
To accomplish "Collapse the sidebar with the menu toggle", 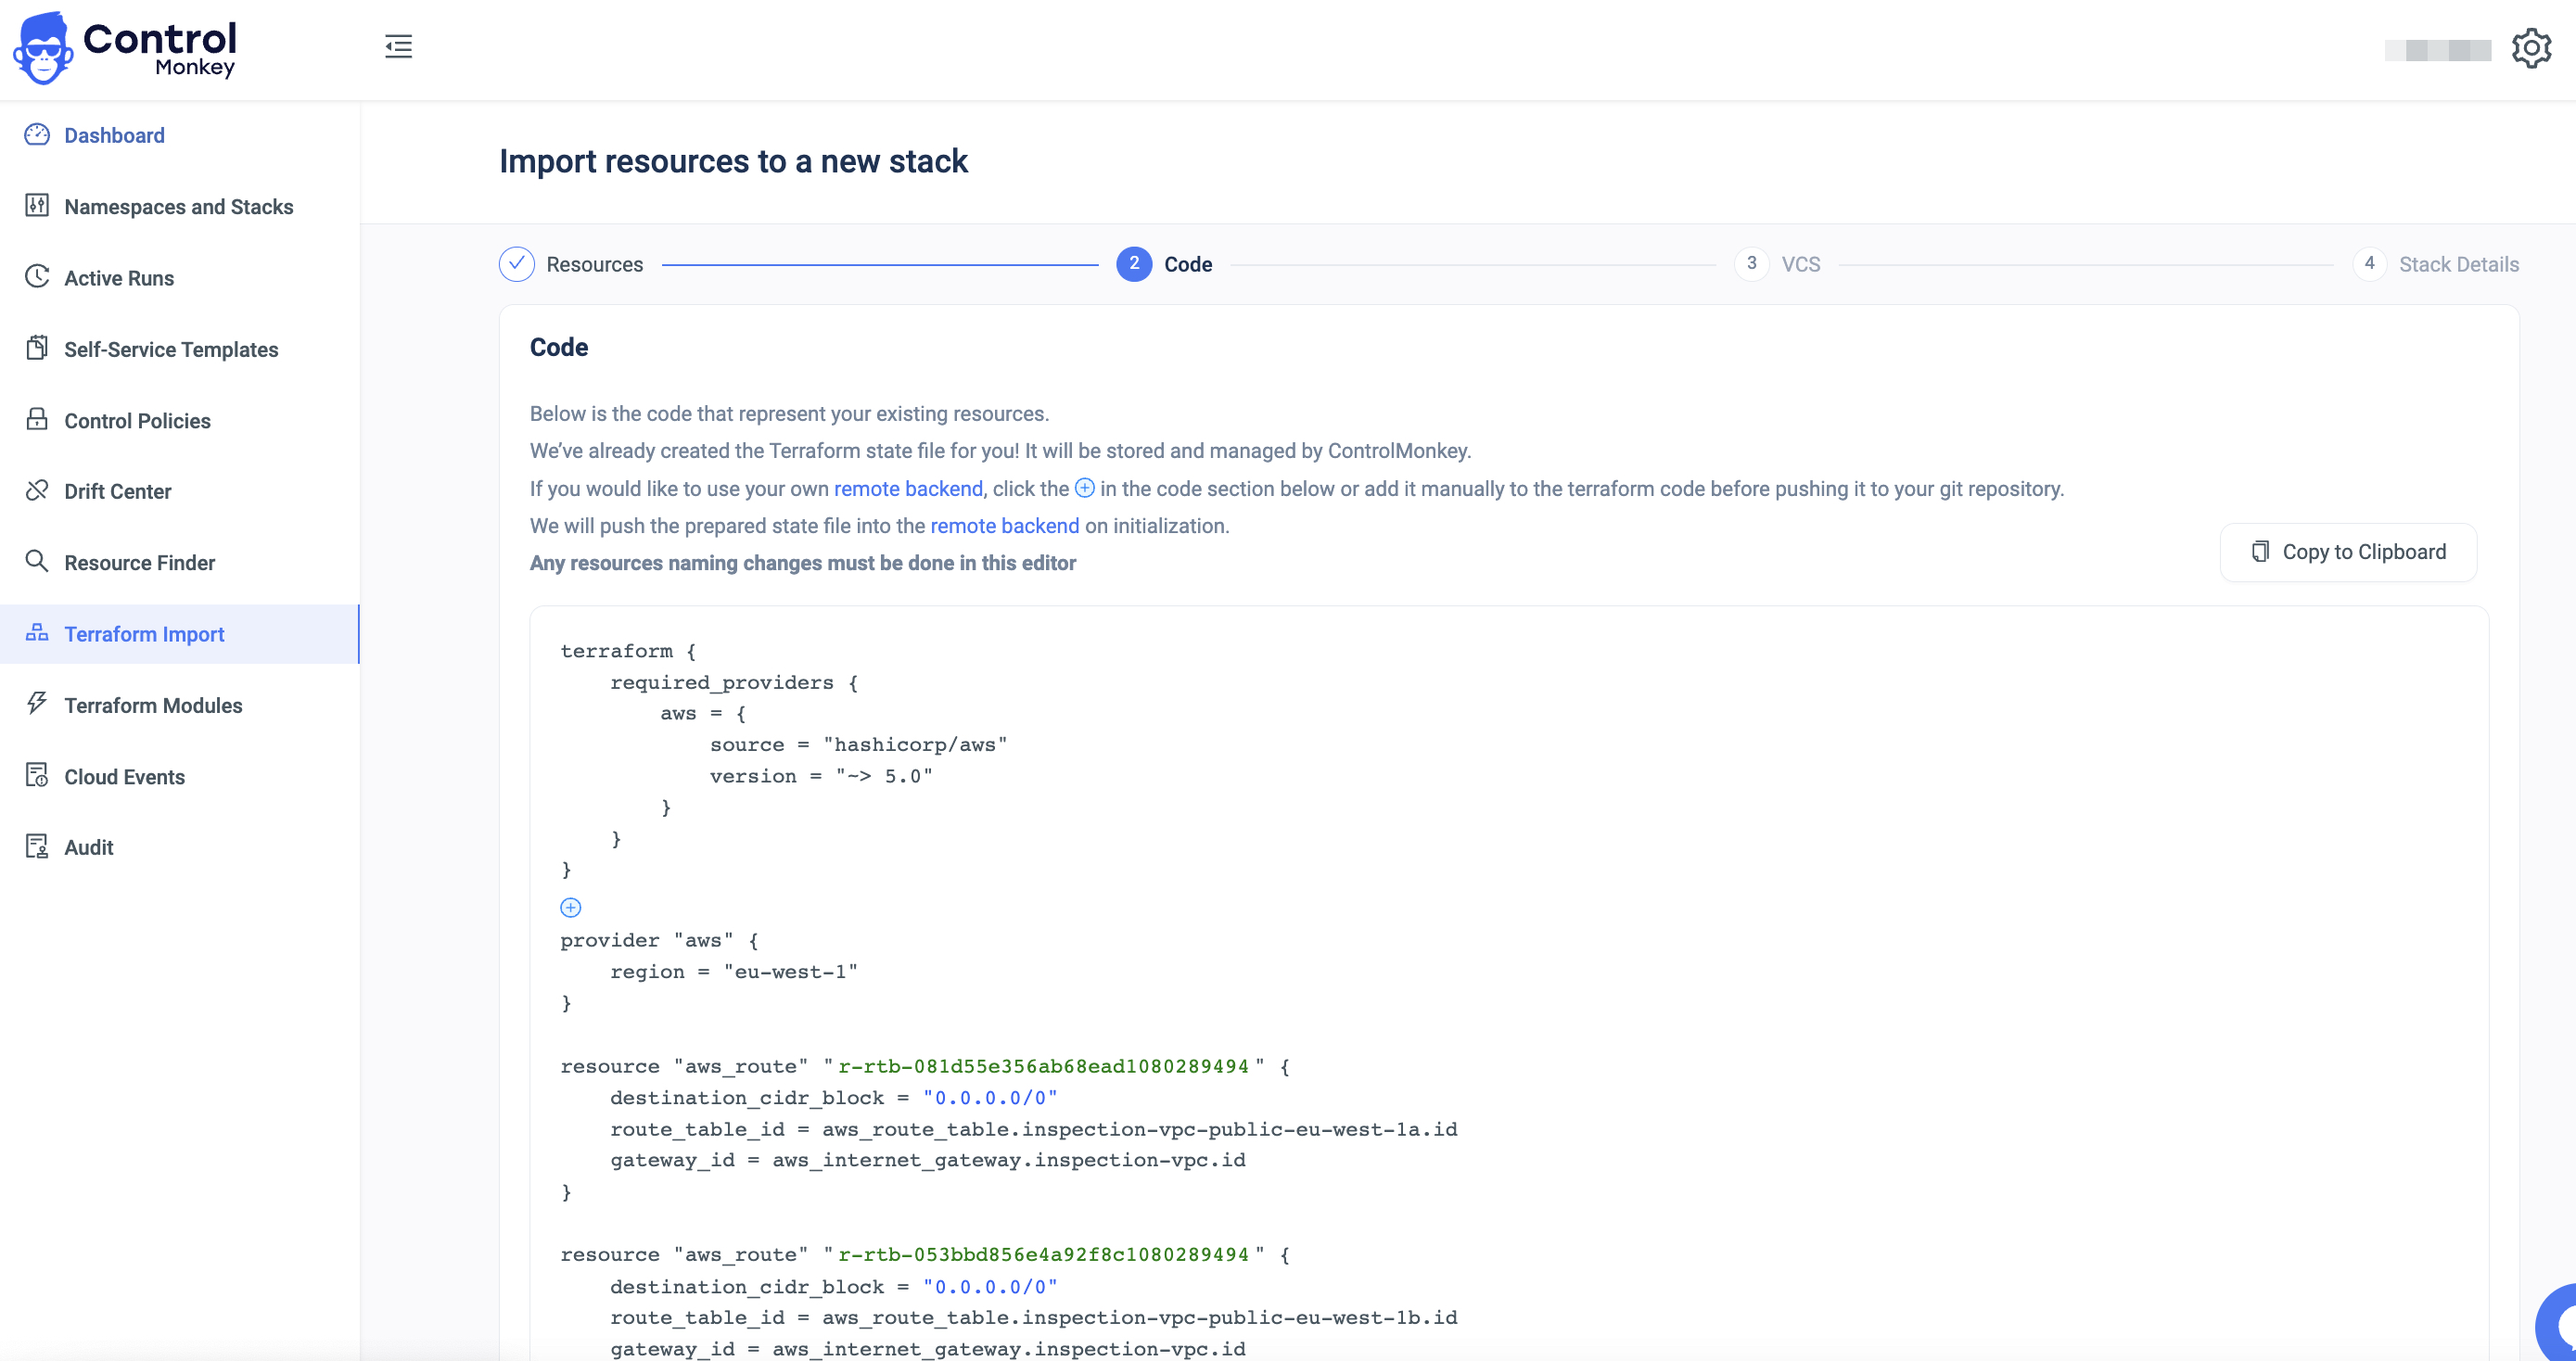I will [x=398, y=46].
